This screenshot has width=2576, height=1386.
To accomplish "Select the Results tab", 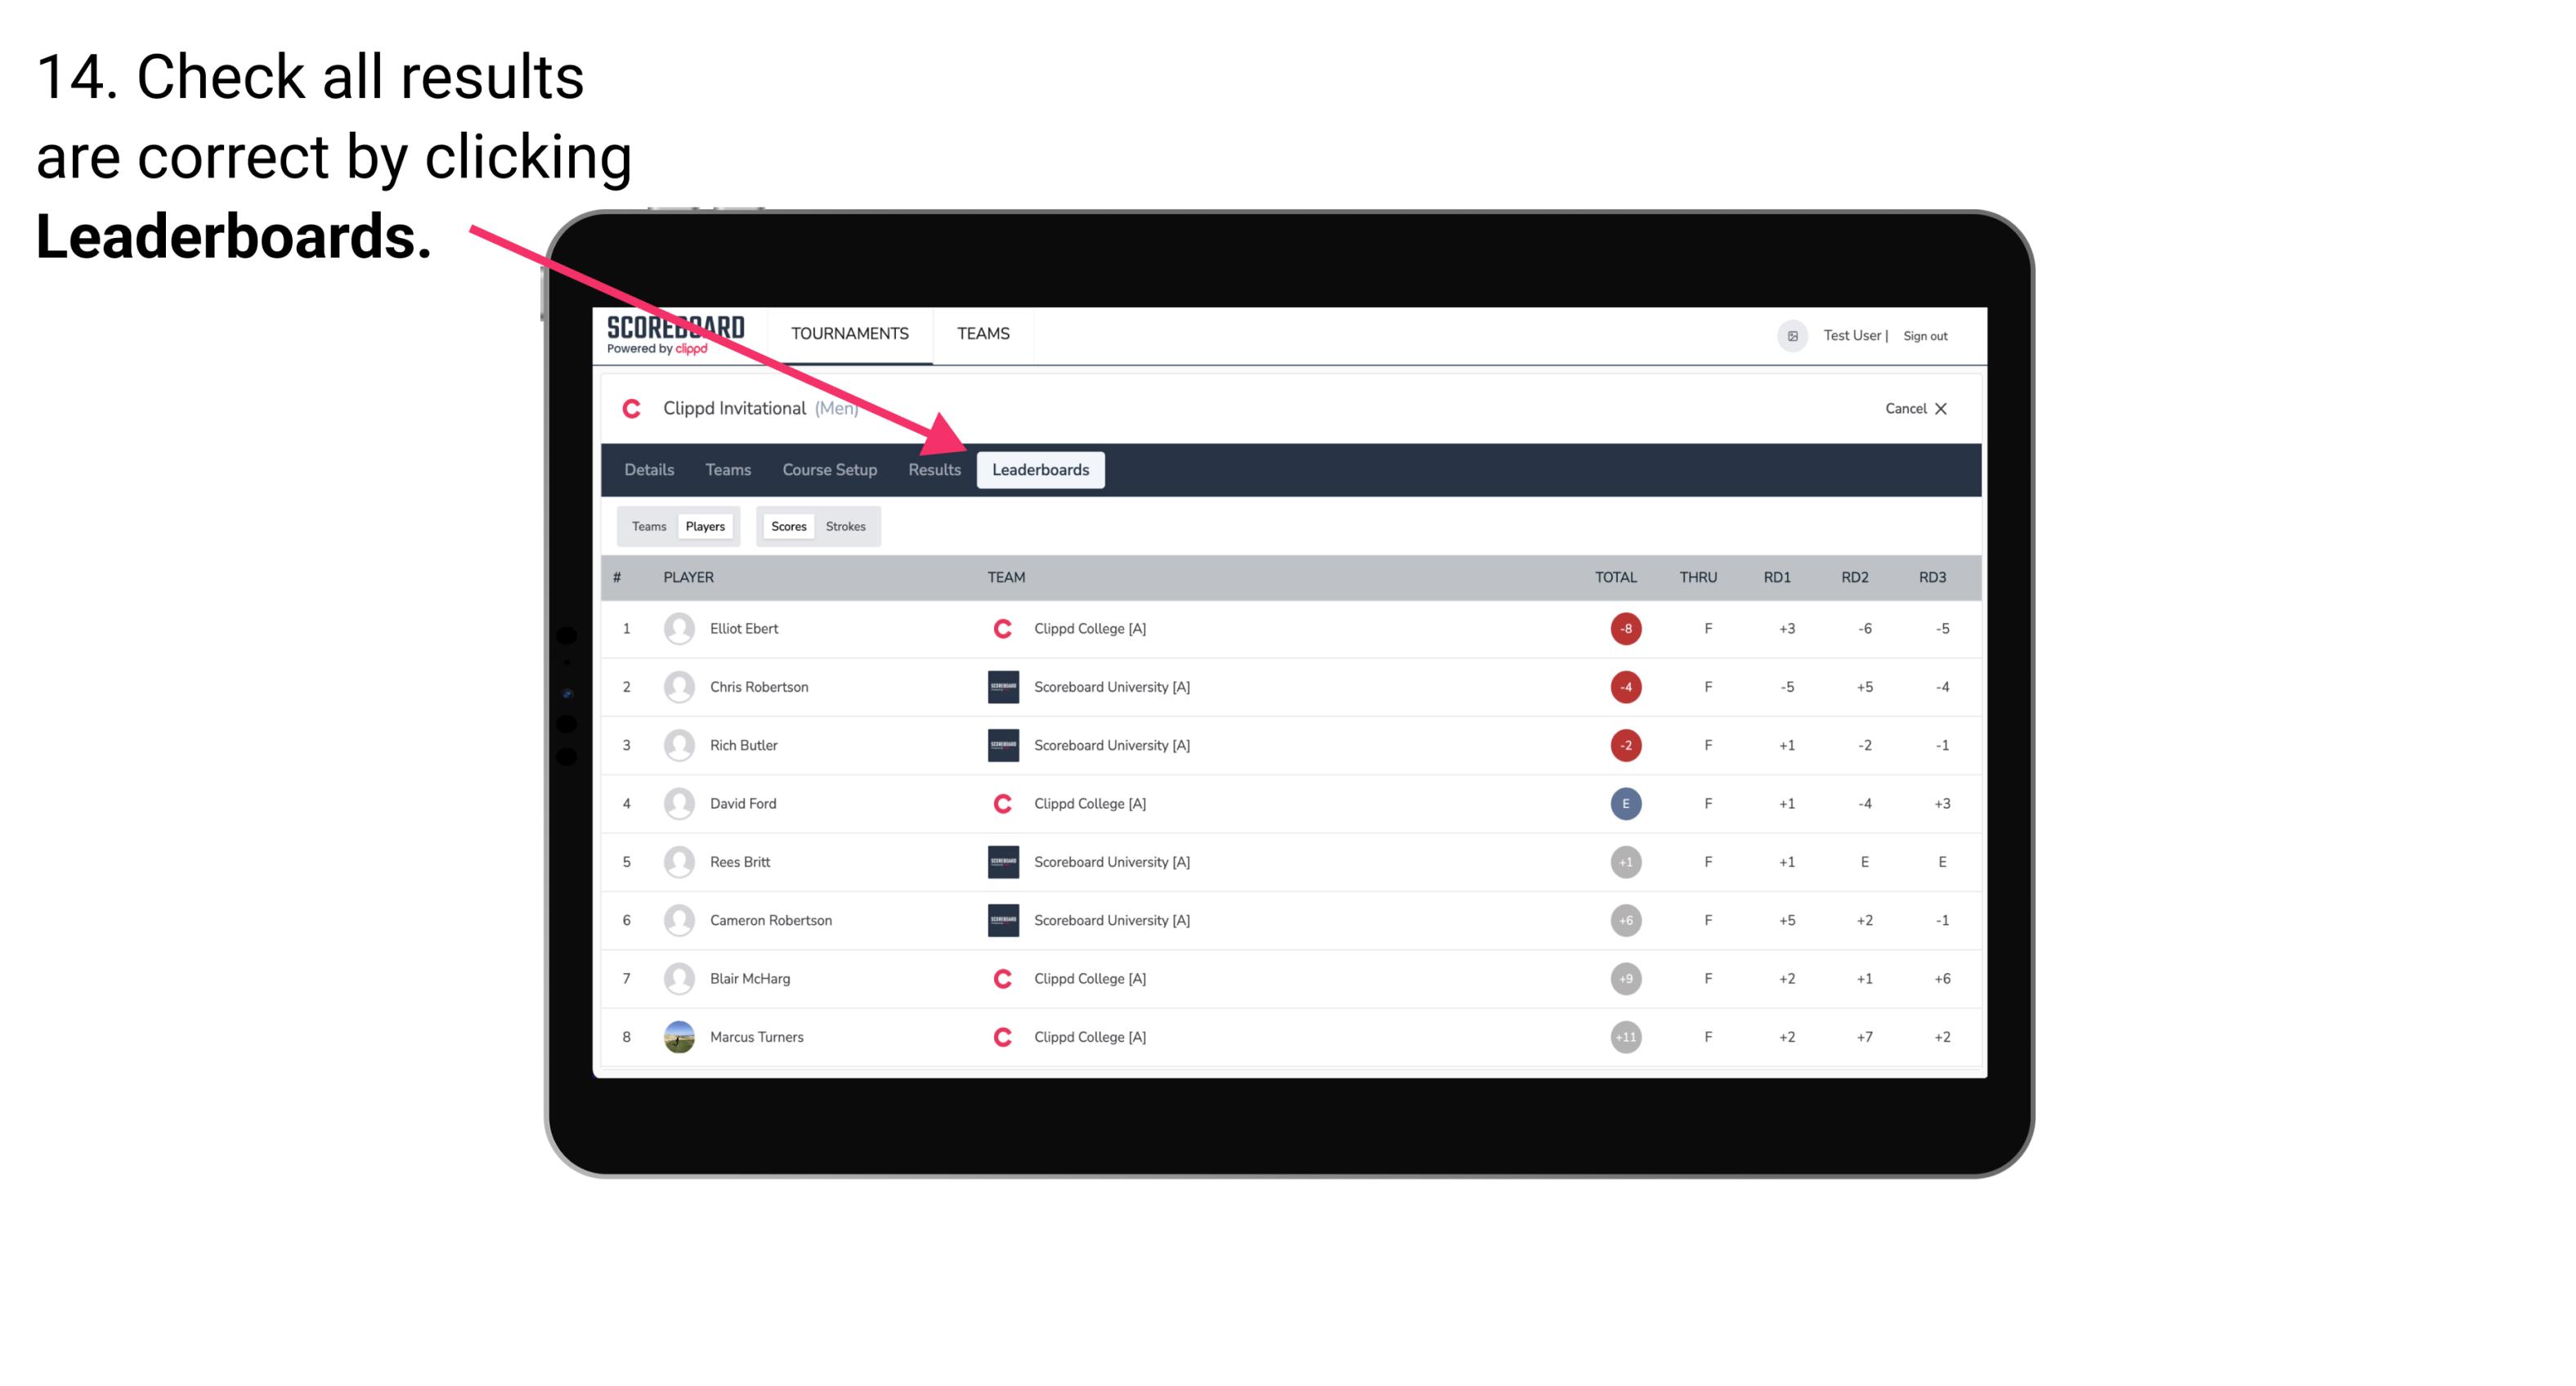I will (931, 469).
